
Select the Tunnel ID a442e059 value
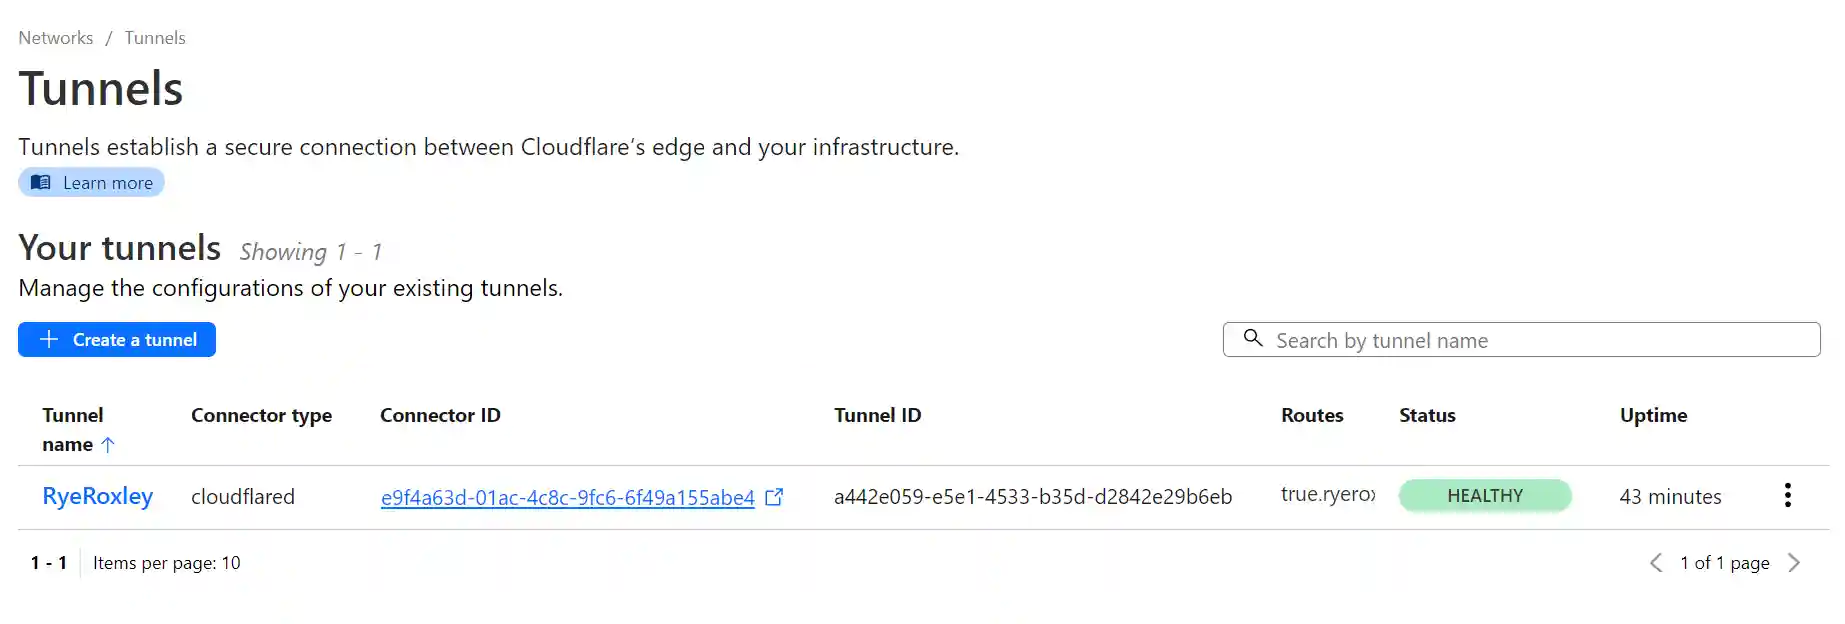coord(1034,496)
